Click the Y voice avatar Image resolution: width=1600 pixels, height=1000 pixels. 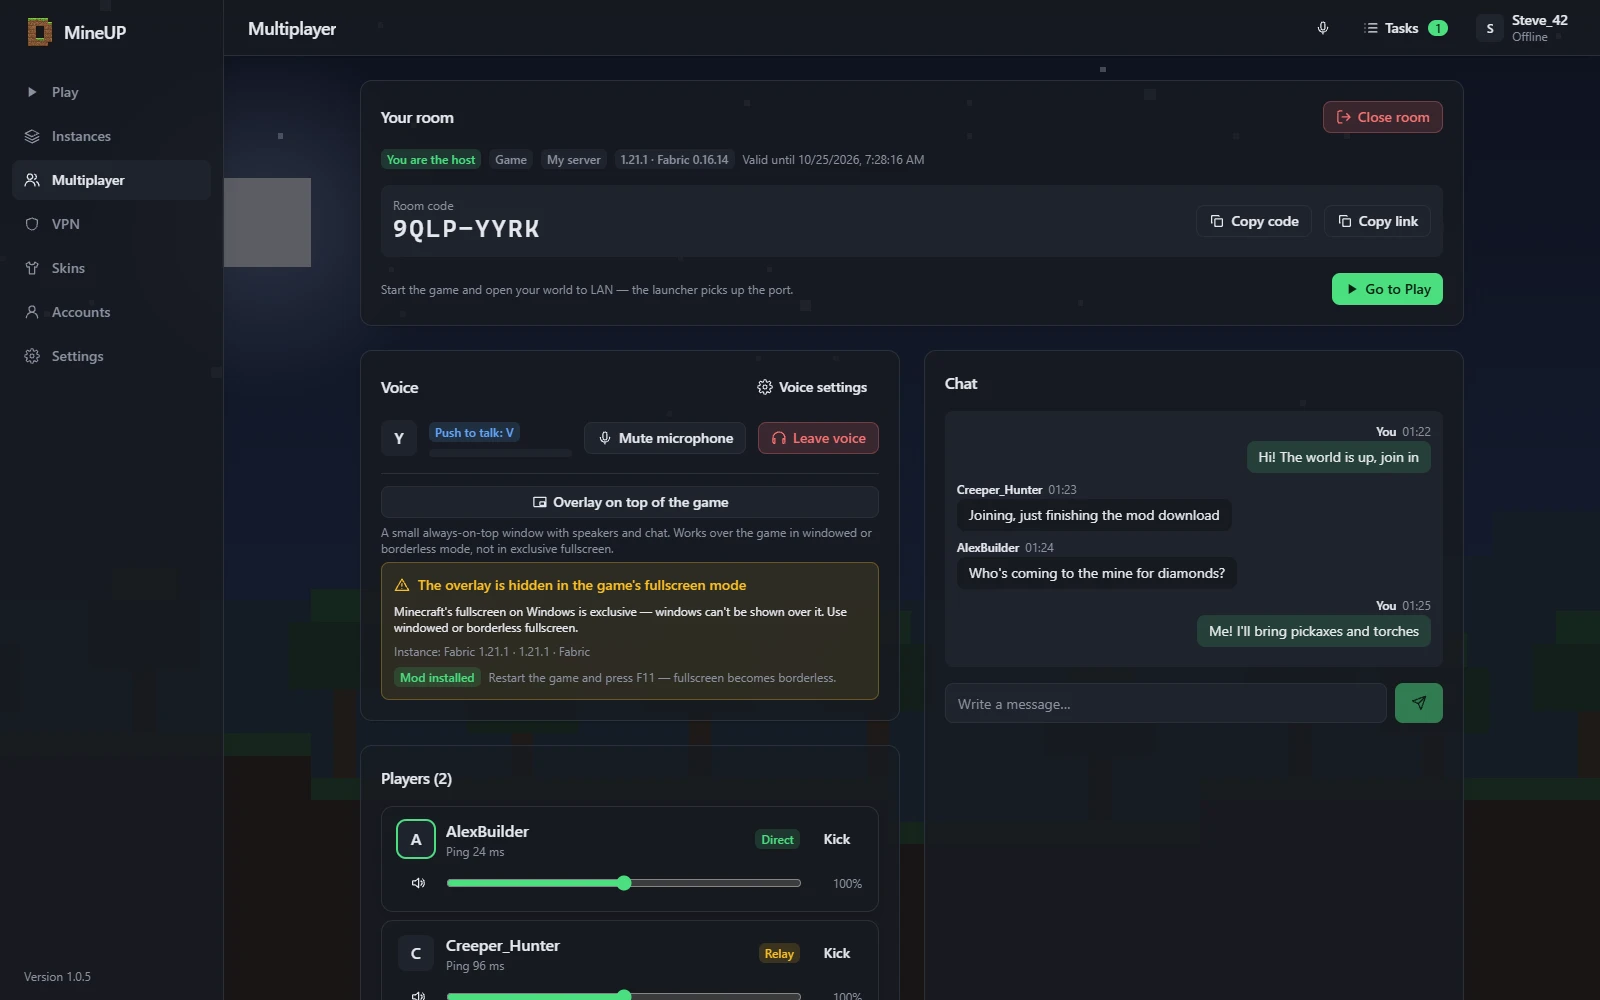click(x=399, y=438)
